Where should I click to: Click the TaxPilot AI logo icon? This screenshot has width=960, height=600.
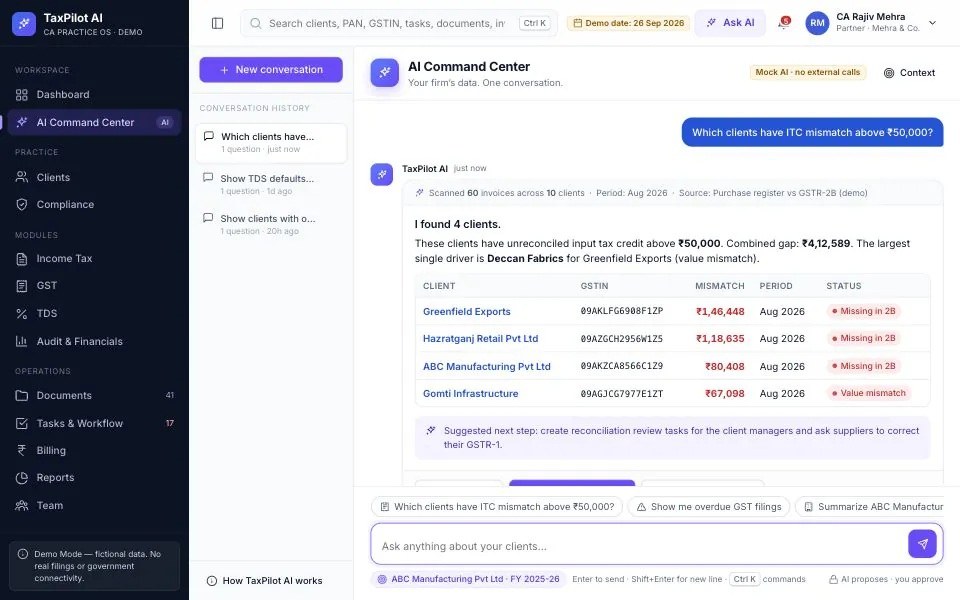tap(24, 24)
